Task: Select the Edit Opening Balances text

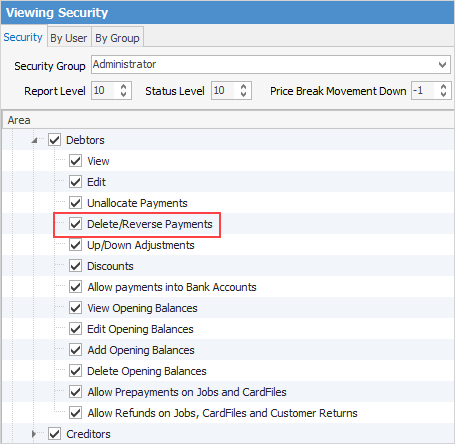Action: [x=140, y=329]
